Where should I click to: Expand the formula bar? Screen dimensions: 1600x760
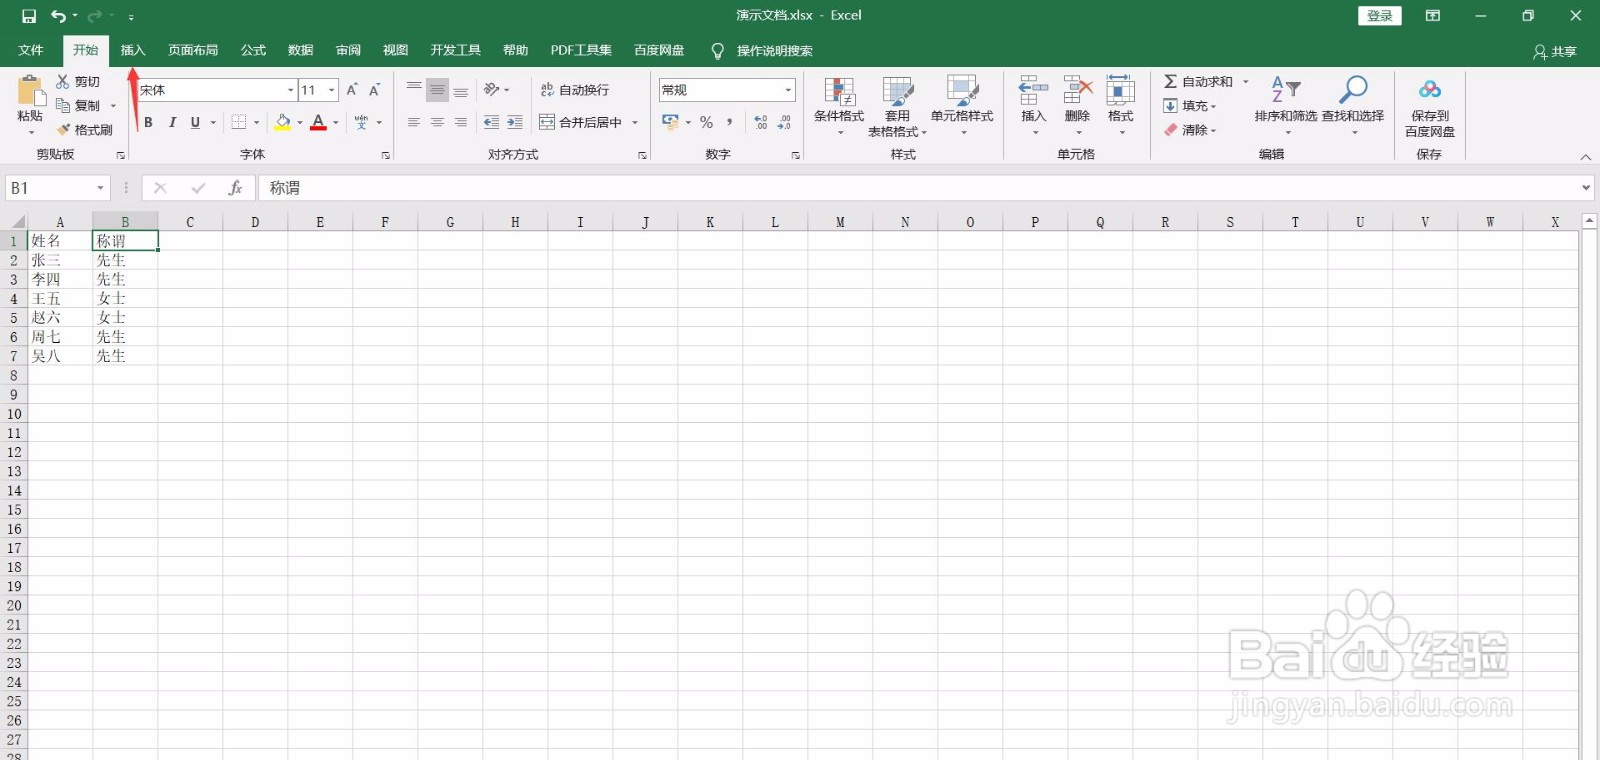(x=1586, y=188)
